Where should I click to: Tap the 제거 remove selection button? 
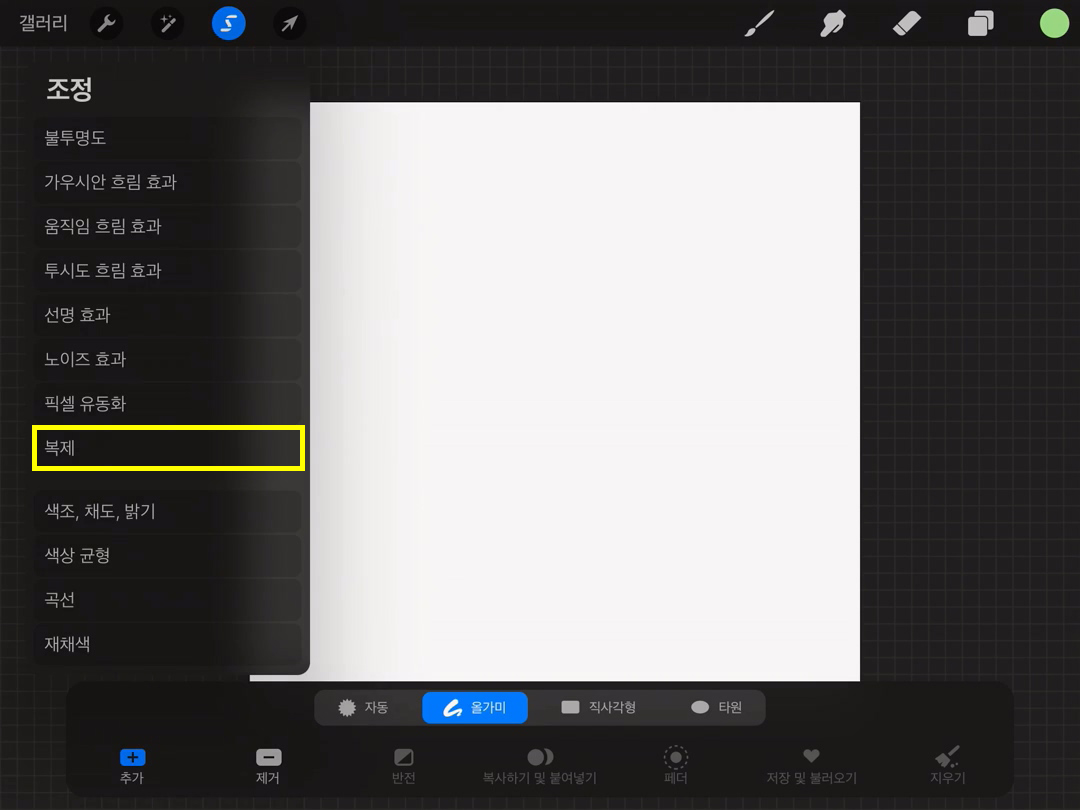pos(268,766)
